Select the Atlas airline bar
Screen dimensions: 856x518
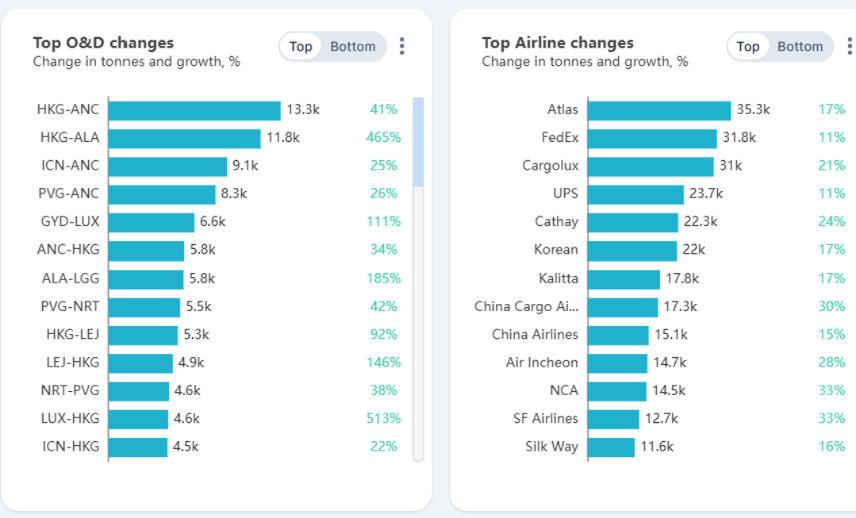[659, 110]
